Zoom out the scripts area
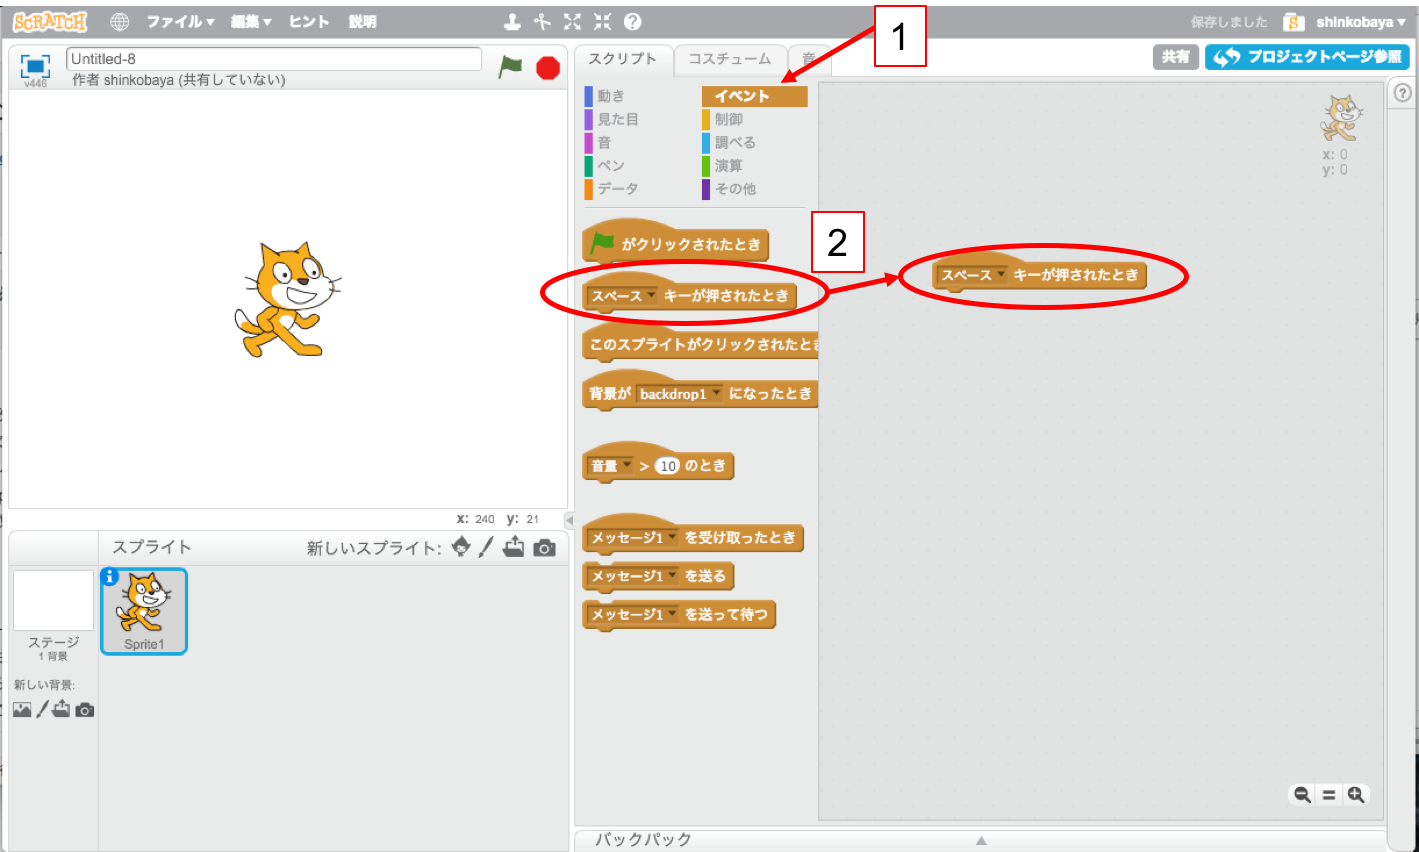This screenshot has width=1419, height=852. 1302,795
